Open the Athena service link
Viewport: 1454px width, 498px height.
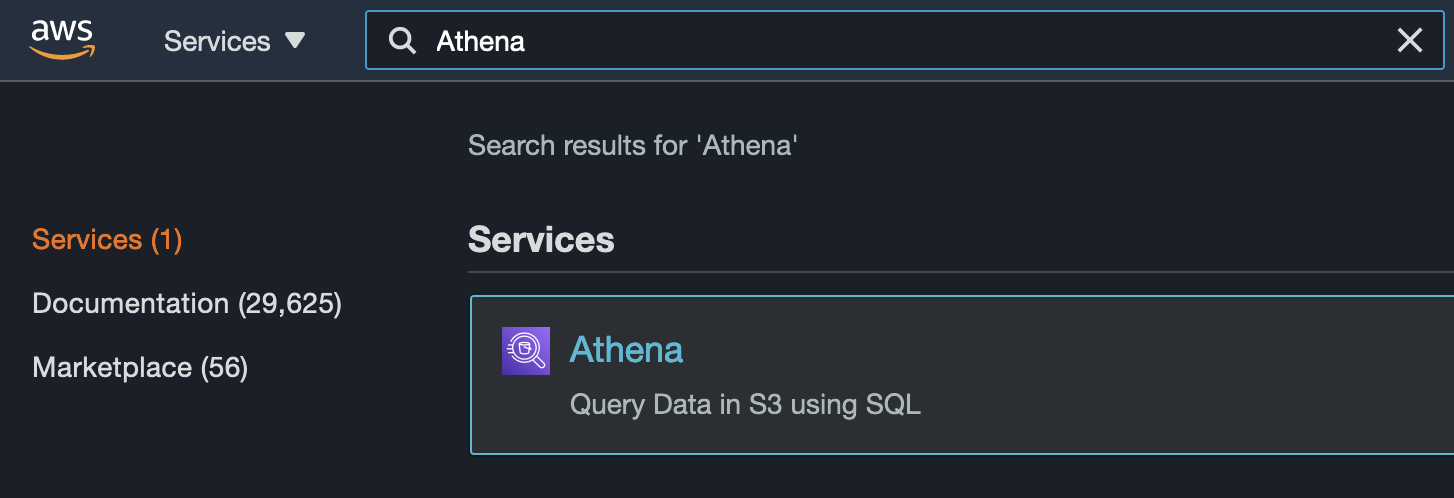(626, 349)
